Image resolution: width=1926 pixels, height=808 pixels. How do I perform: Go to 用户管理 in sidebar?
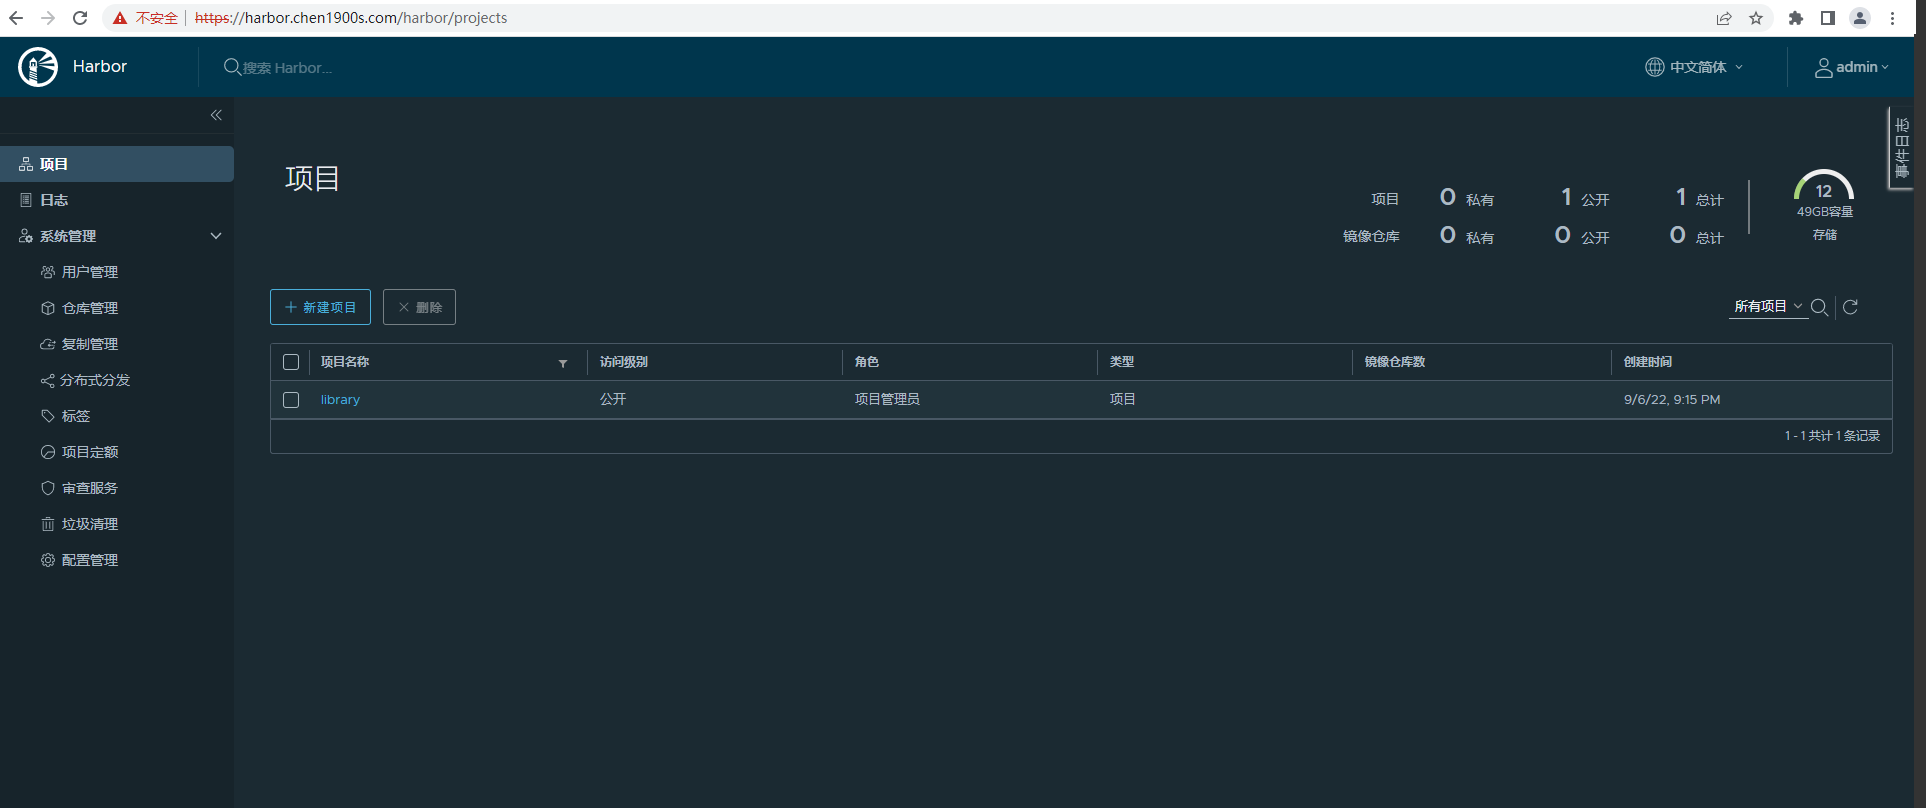pyautogui.click(x=90, y=272)
